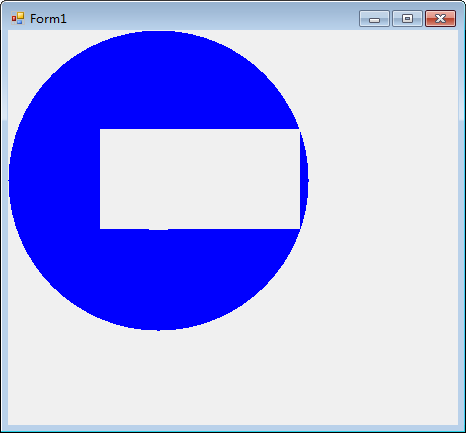Click inside the gray rectangular cutout in the circle
The image size is (466, 433).
click(x=200, y=179)
